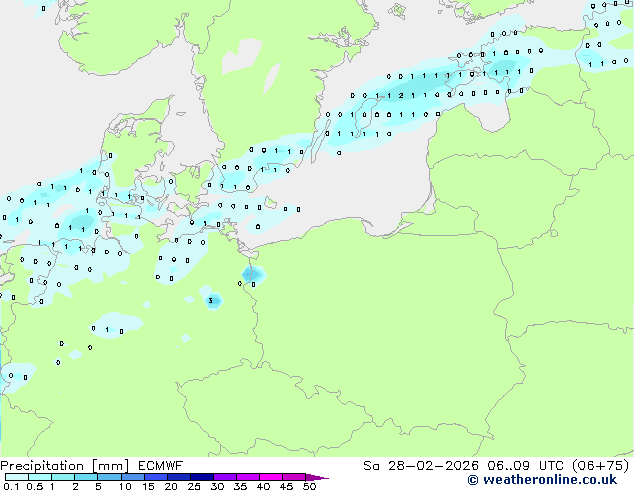Click the precipitation value "2" over the Baltic
Screen dimensions: 634x490
click(401, 96)
